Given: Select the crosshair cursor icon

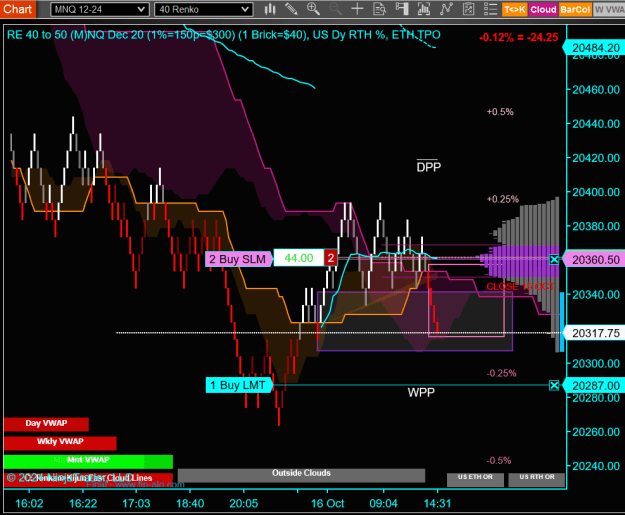Looking at the screenshot, I should pos(358,9).
